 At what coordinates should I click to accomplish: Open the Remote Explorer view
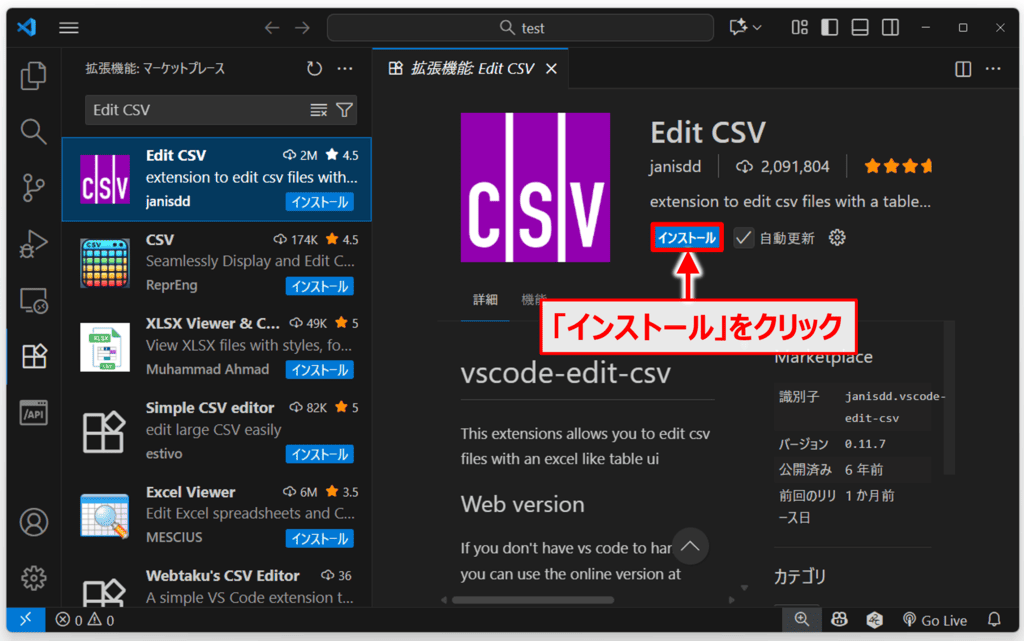click(x=34, y=299)
